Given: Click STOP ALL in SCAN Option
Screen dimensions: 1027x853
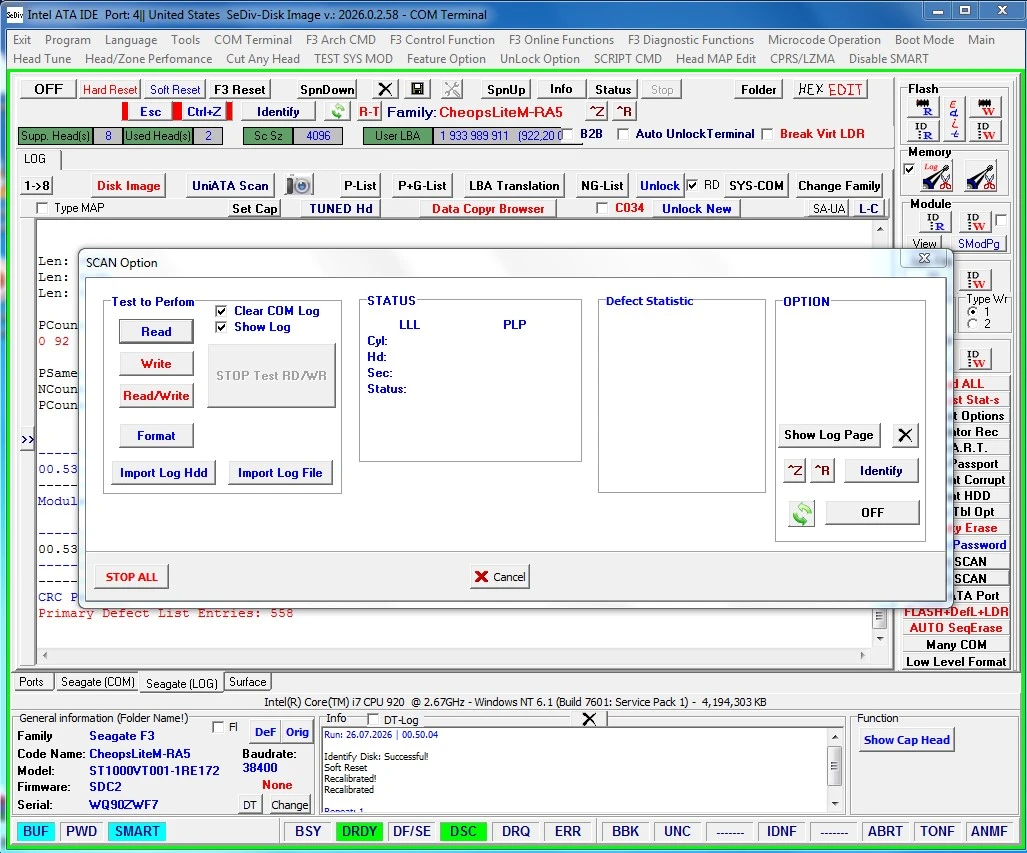Looking at the screenshot, I should (x=131, y=577).
